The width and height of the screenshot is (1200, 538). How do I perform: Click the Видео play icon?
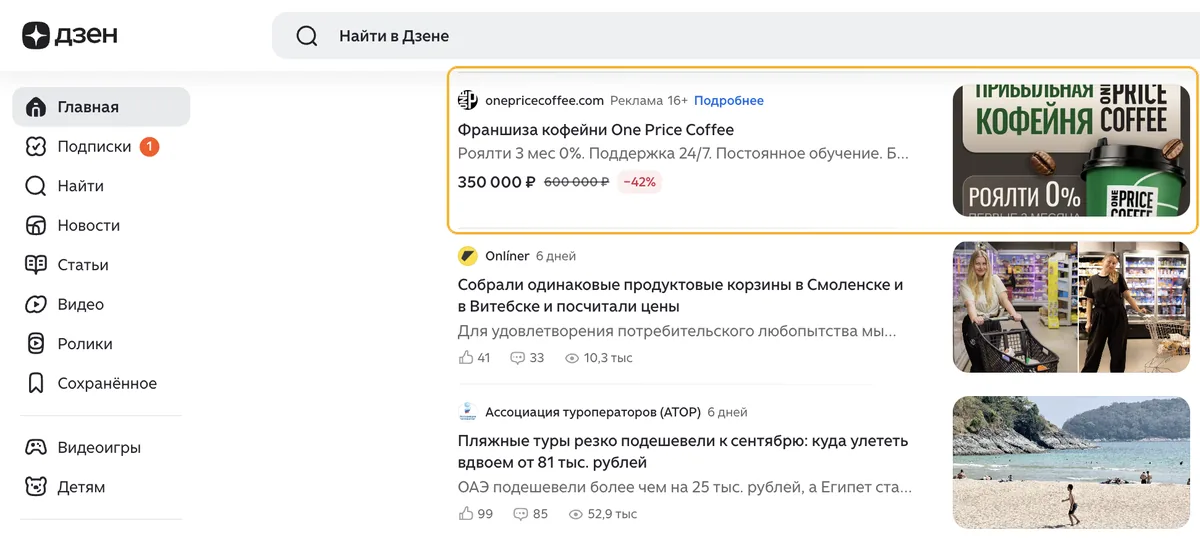click(x=36, y=305)
